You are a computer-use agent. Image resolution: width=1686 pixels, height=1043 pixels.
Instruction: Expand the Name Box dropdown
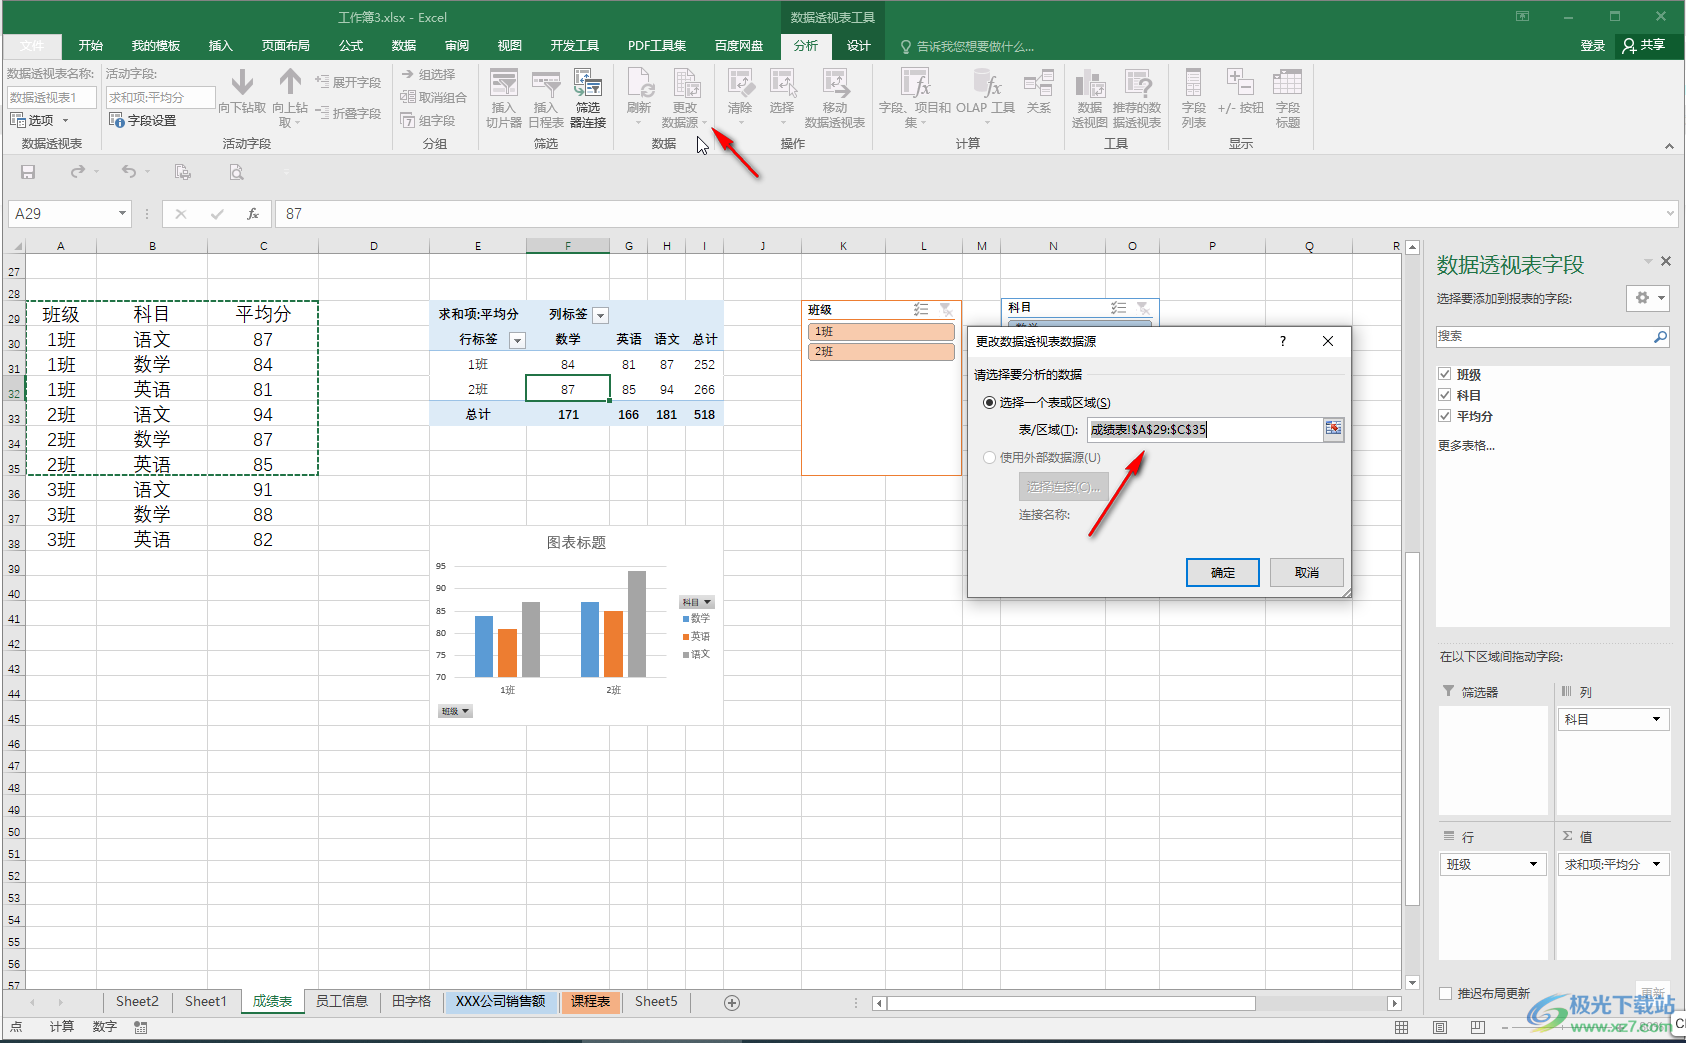[122, 213]
